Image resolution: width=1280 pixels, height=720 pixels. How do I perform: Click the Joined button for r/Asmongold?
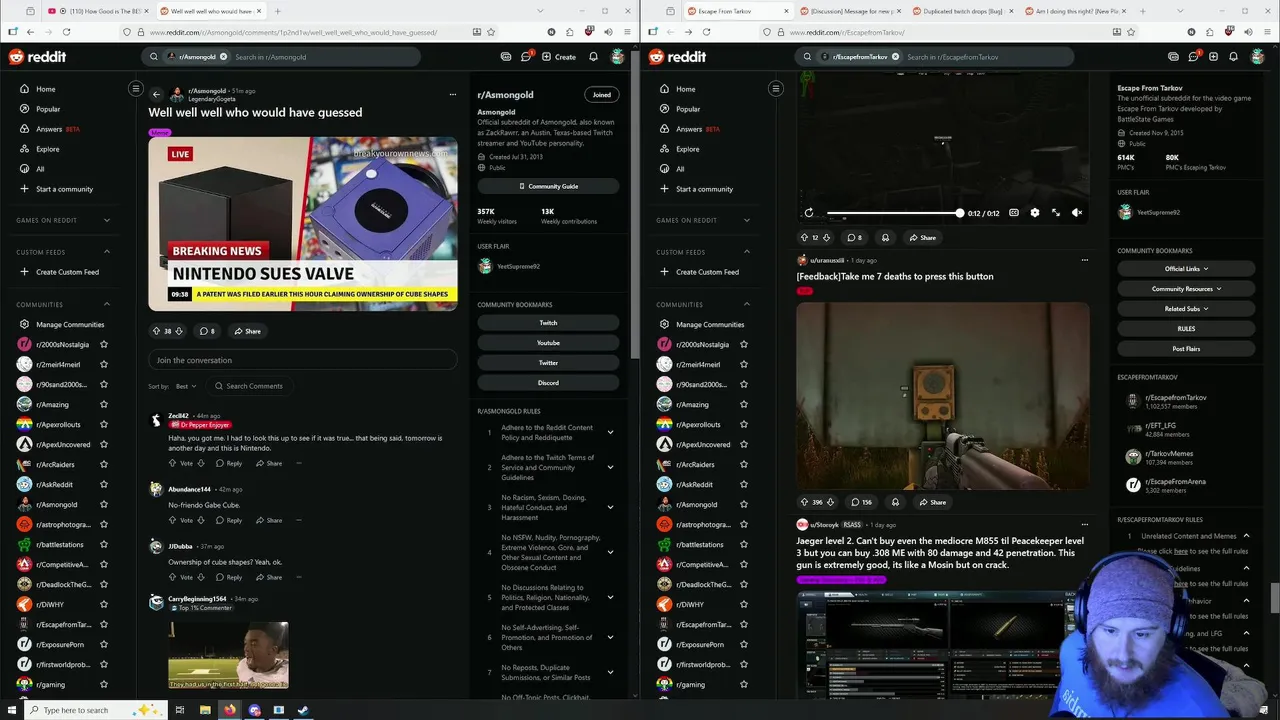click(601, 95)
